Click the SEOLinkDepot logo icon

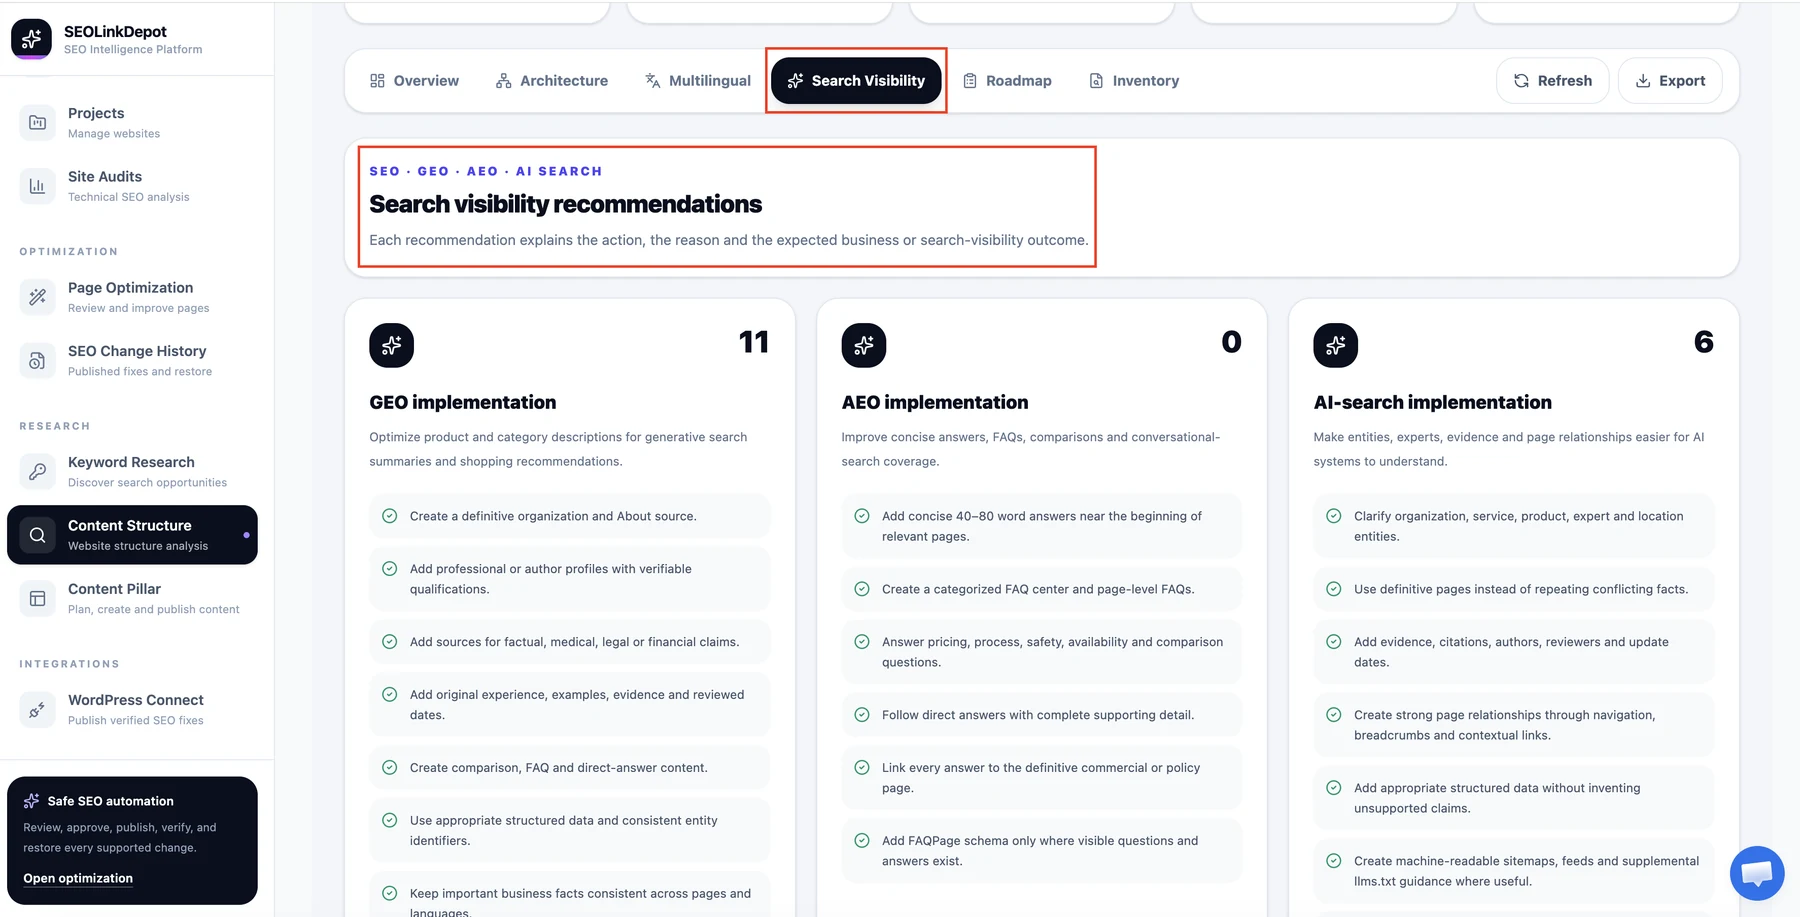[31, 39]
